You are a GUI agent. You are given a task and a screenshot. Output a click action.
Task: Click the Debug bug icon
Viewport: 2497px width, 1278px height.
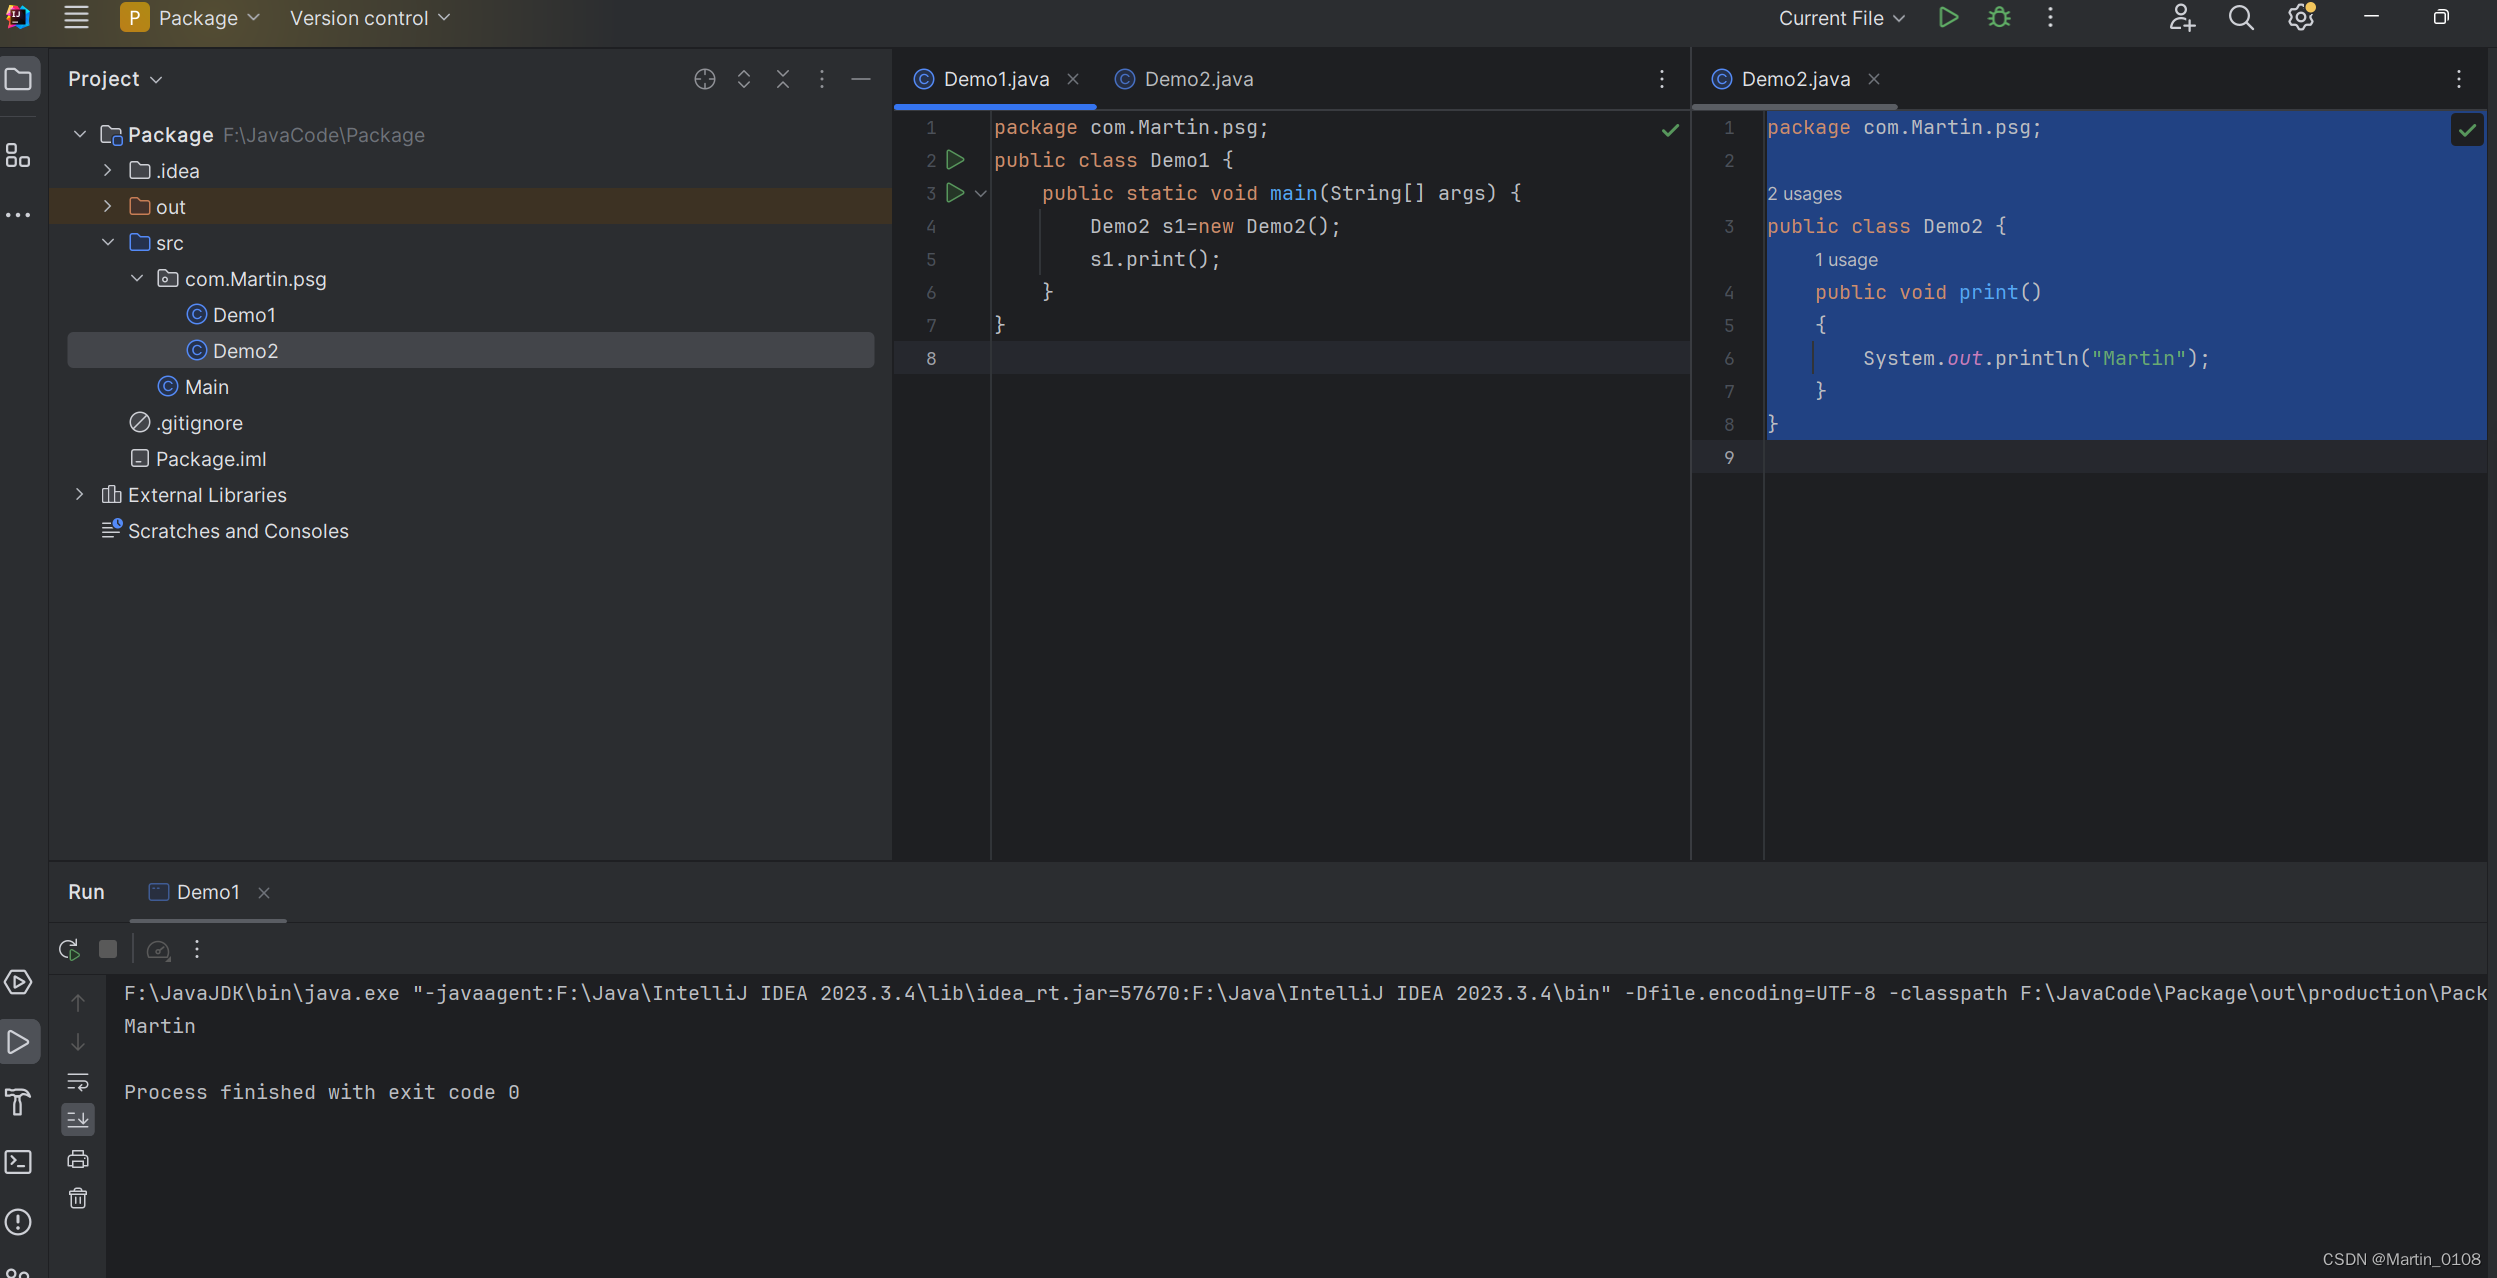1998,18
